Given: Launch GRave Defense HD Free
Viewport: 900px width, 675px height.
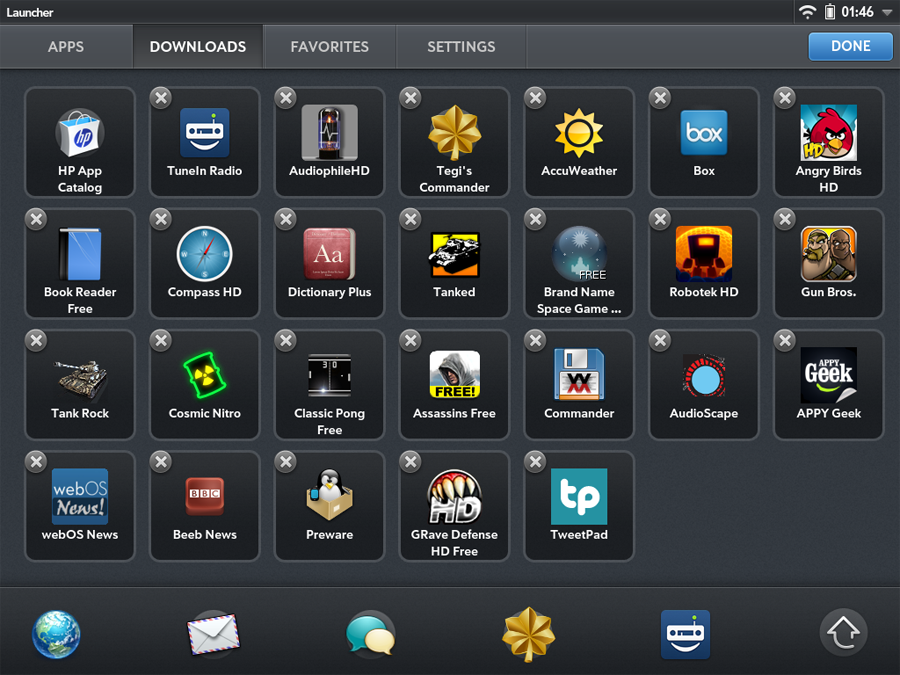Looking at the screenshot, I should coord(454,506).
